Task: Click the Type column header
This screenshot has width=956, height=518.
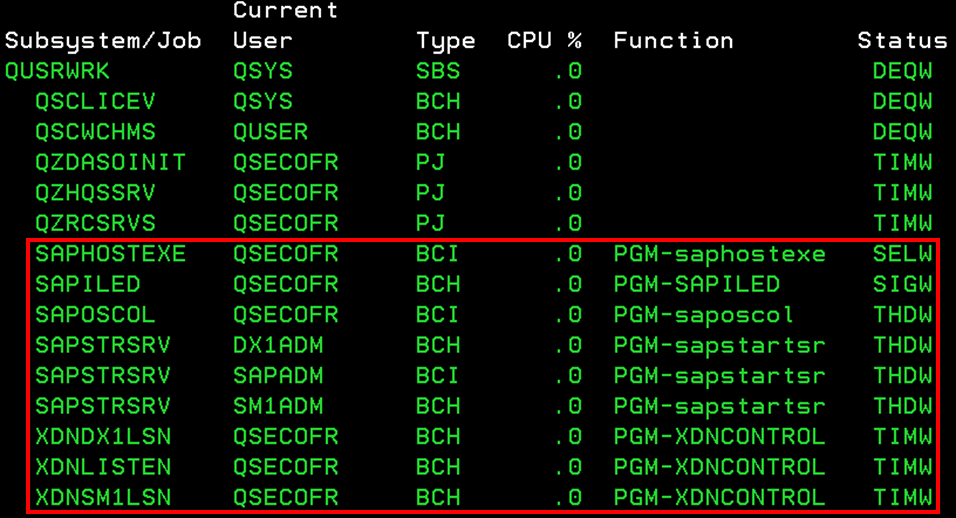Action: click(446, 41)
